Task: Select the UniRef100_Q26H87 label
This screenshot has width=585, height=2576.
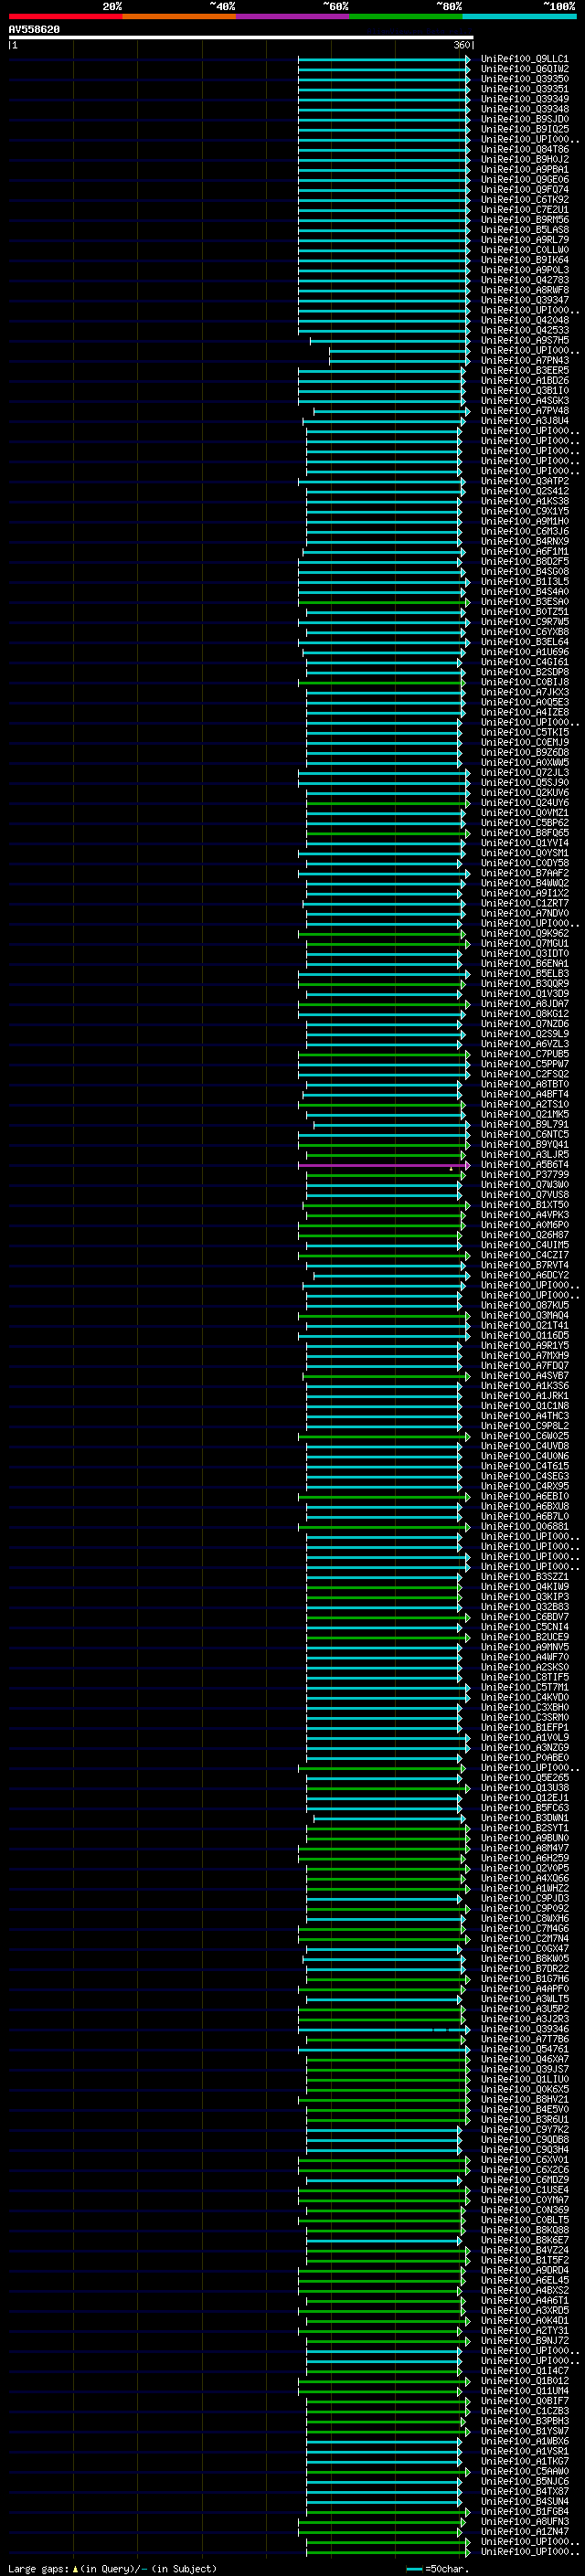Action: pos(524,1235)
